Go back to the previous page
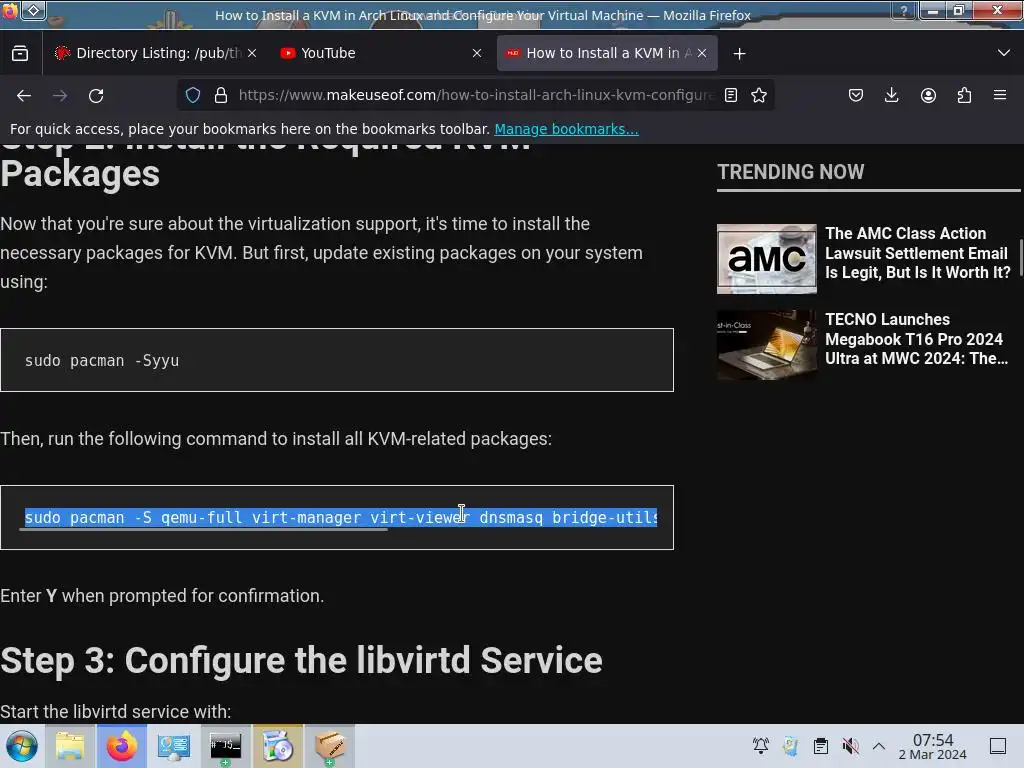 [x=24, y=95]
